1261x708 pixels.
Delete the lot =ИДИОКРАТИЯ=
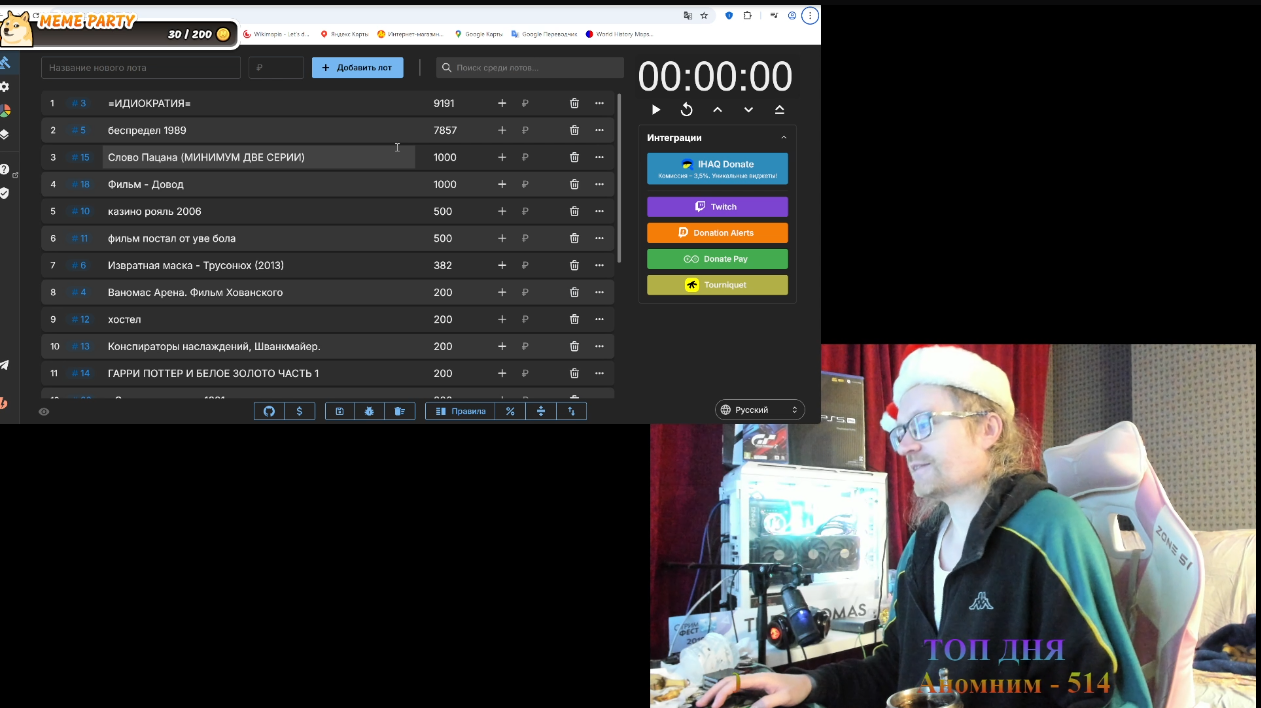574,103
